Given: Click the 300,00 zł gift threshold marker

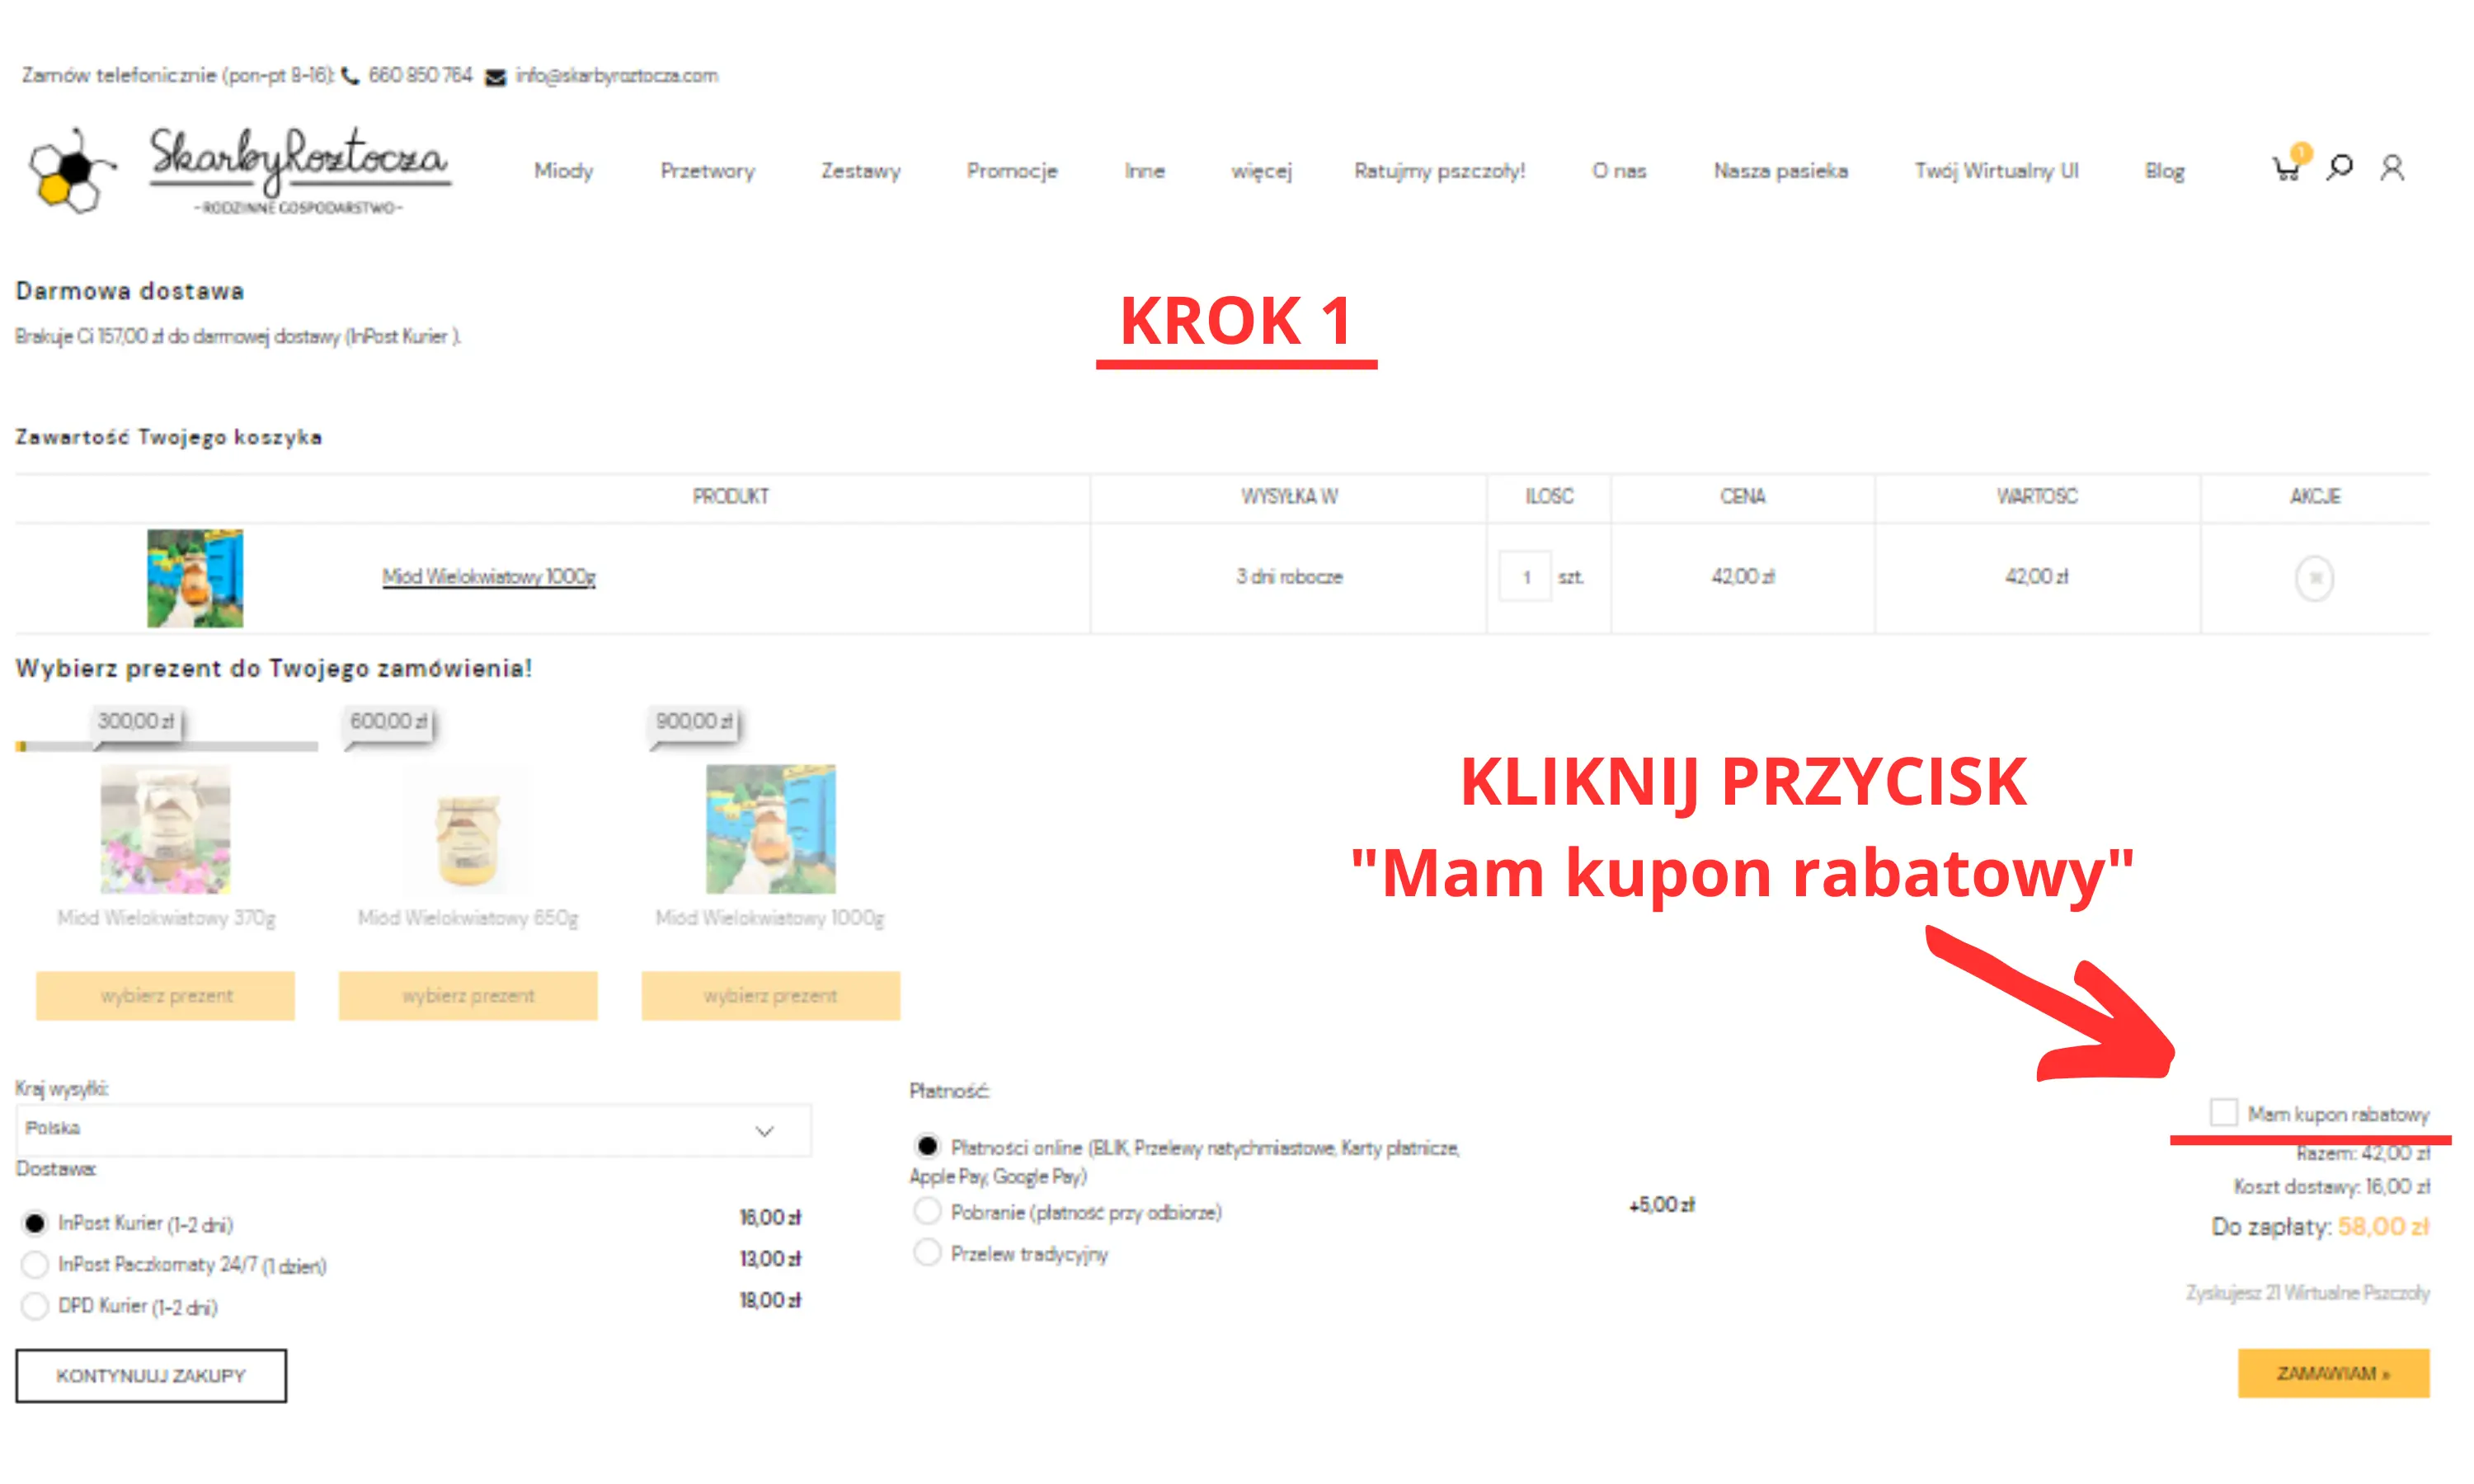Looking at the screenshot, I should 136,722.
